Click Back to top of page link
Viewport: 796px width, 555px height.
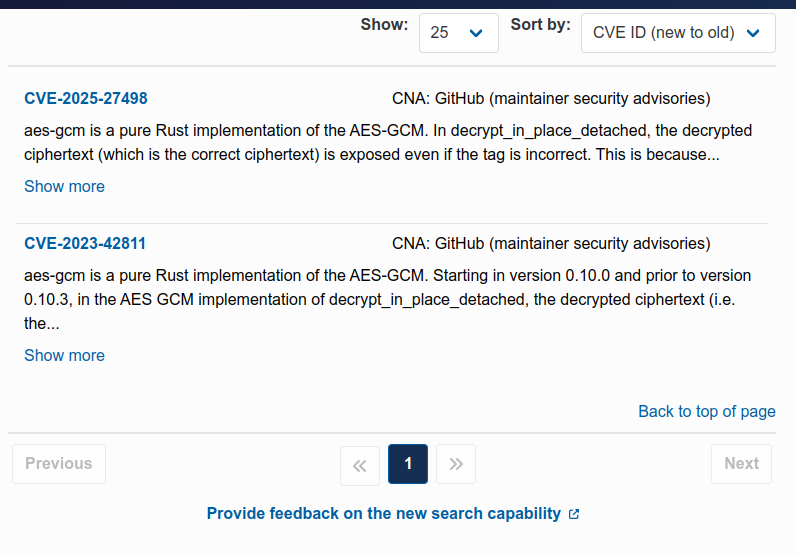707,411
